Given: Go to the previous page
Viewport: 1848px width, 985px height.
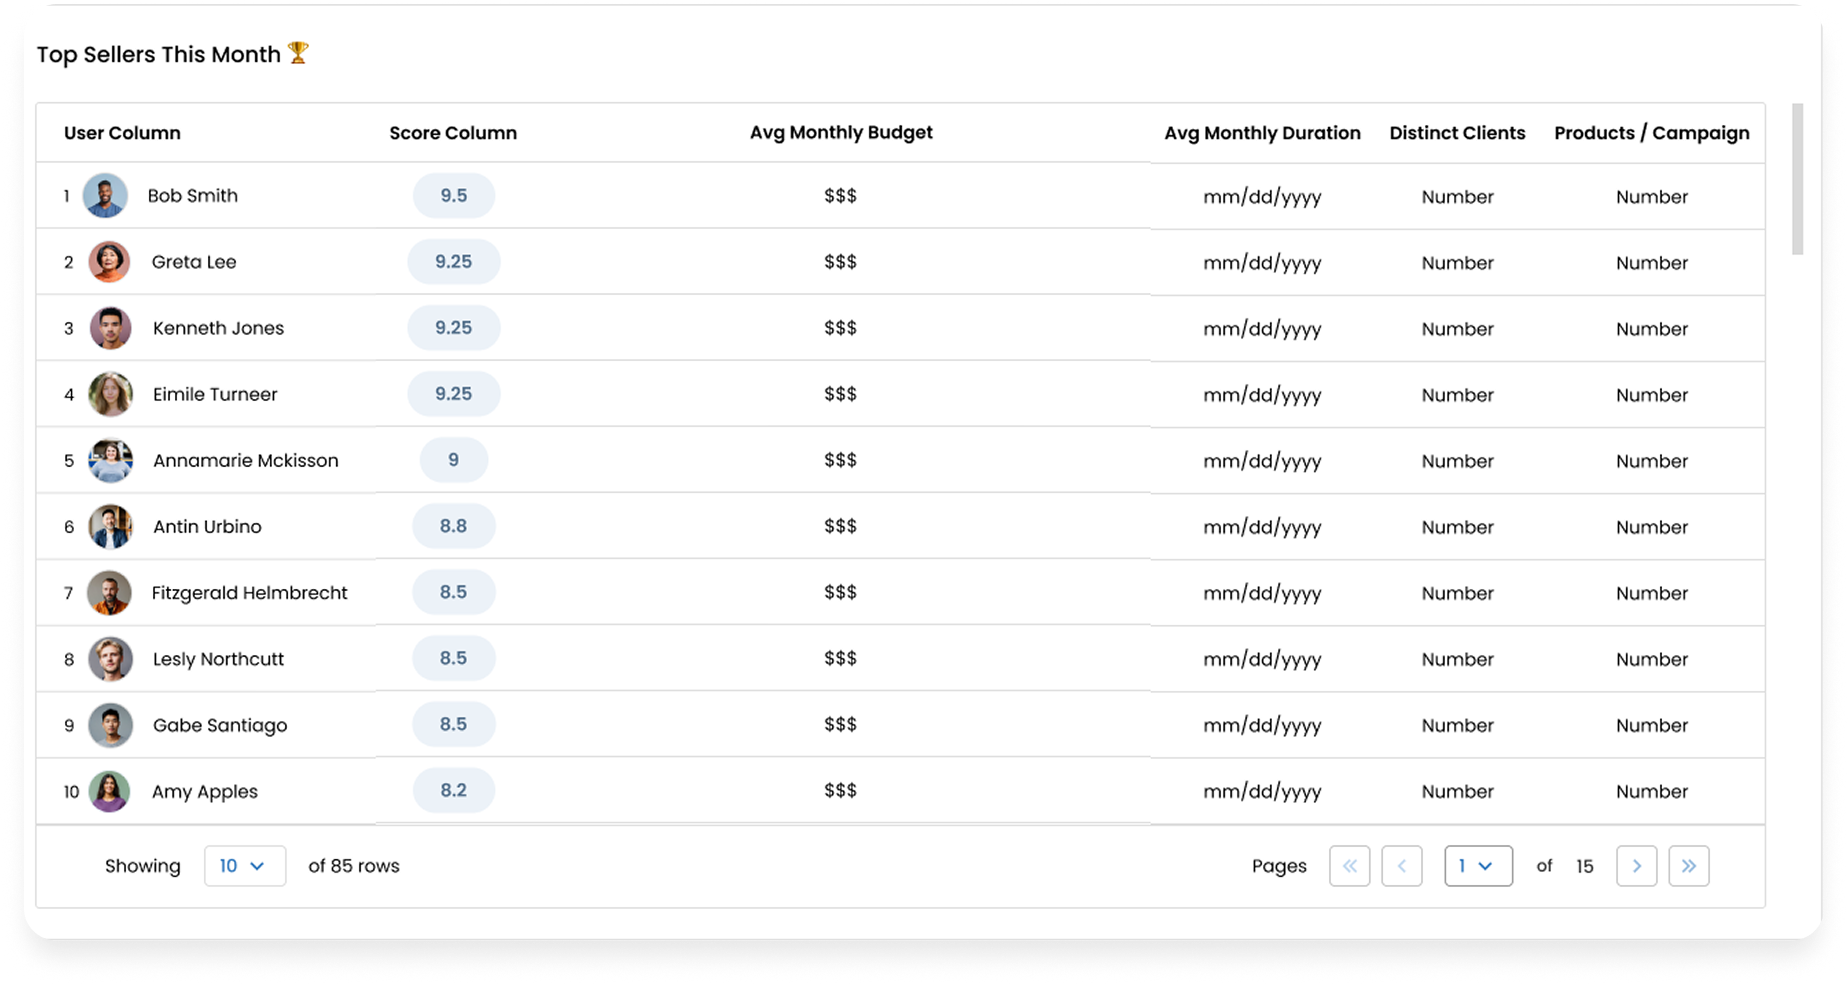Looking at the screenshot, I should 1401,866.
